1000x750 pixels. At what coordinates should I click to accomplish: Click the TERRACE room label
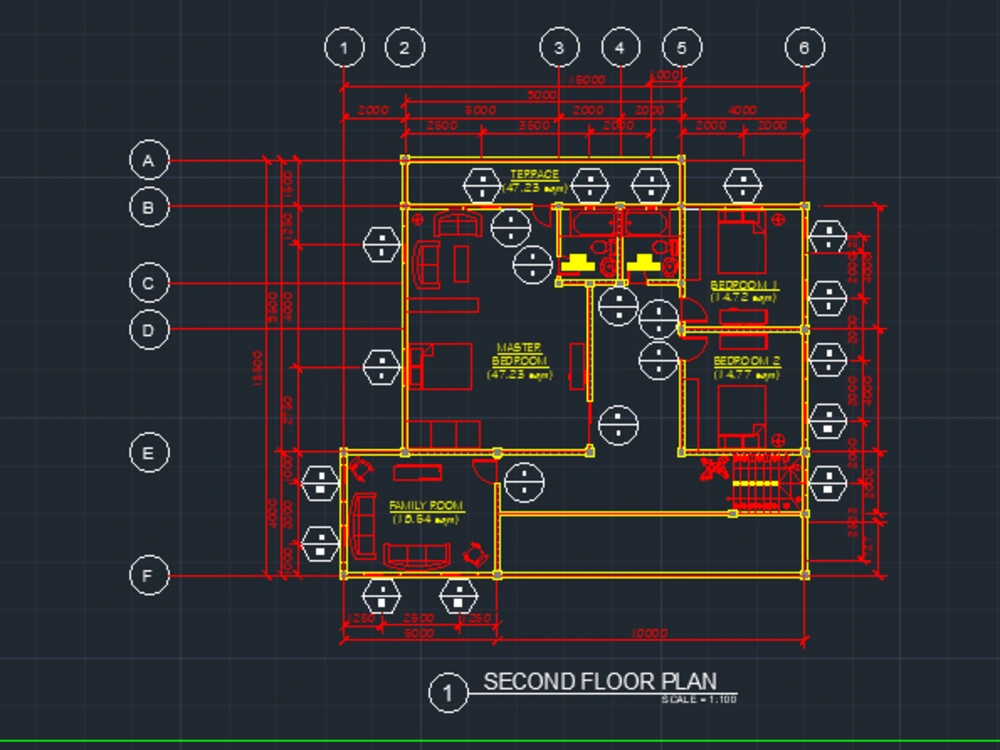coord(534,174)
